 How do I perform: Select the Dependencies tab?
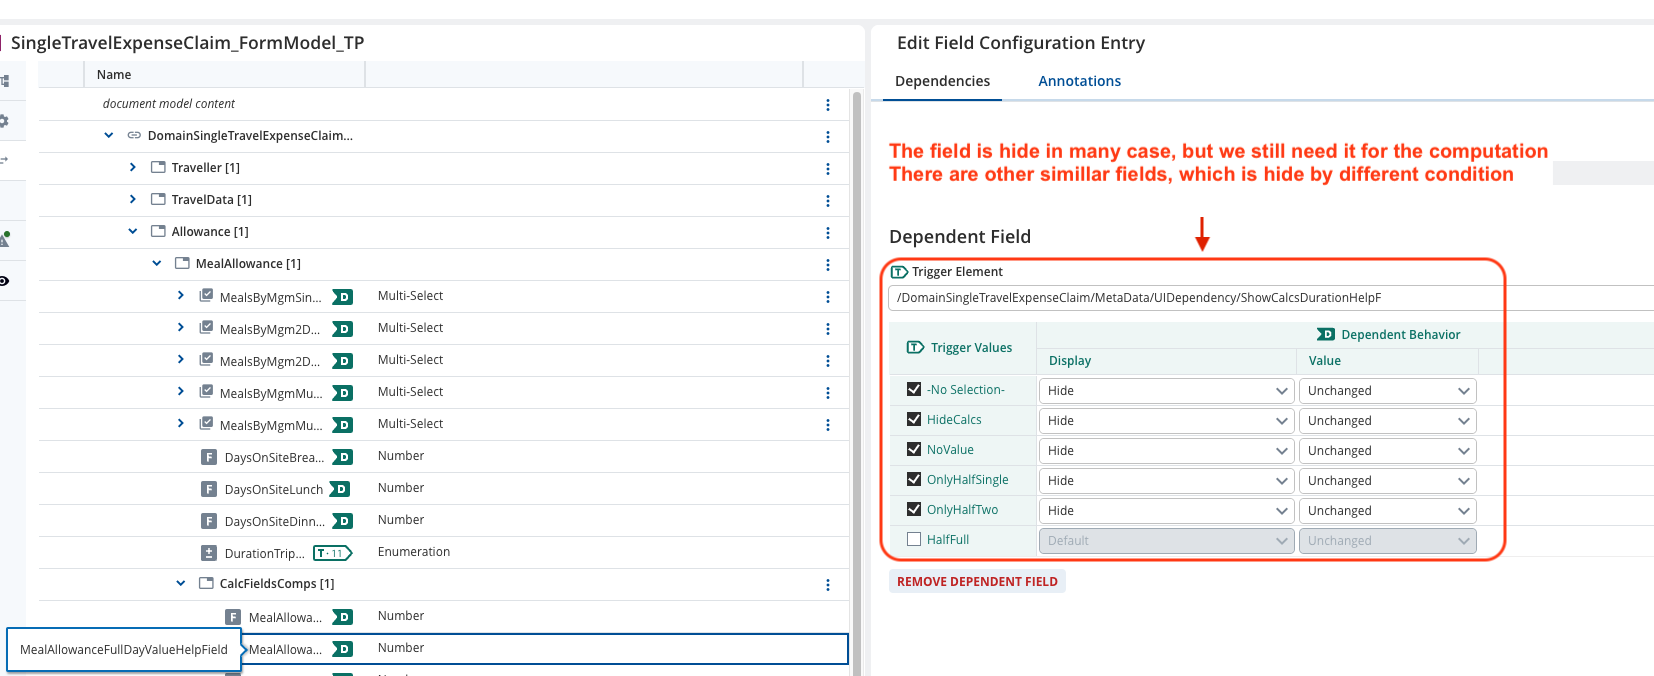click(x=942, y=81)
